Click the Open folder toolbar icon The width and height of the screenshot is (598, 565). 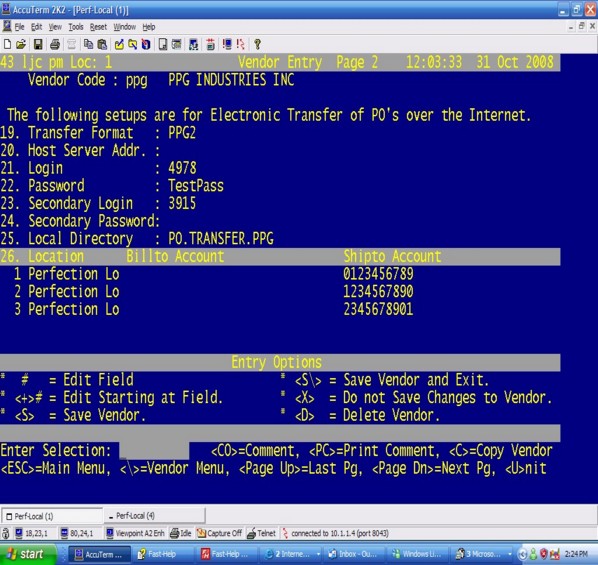pyautogui.click(x=21, y=44)
